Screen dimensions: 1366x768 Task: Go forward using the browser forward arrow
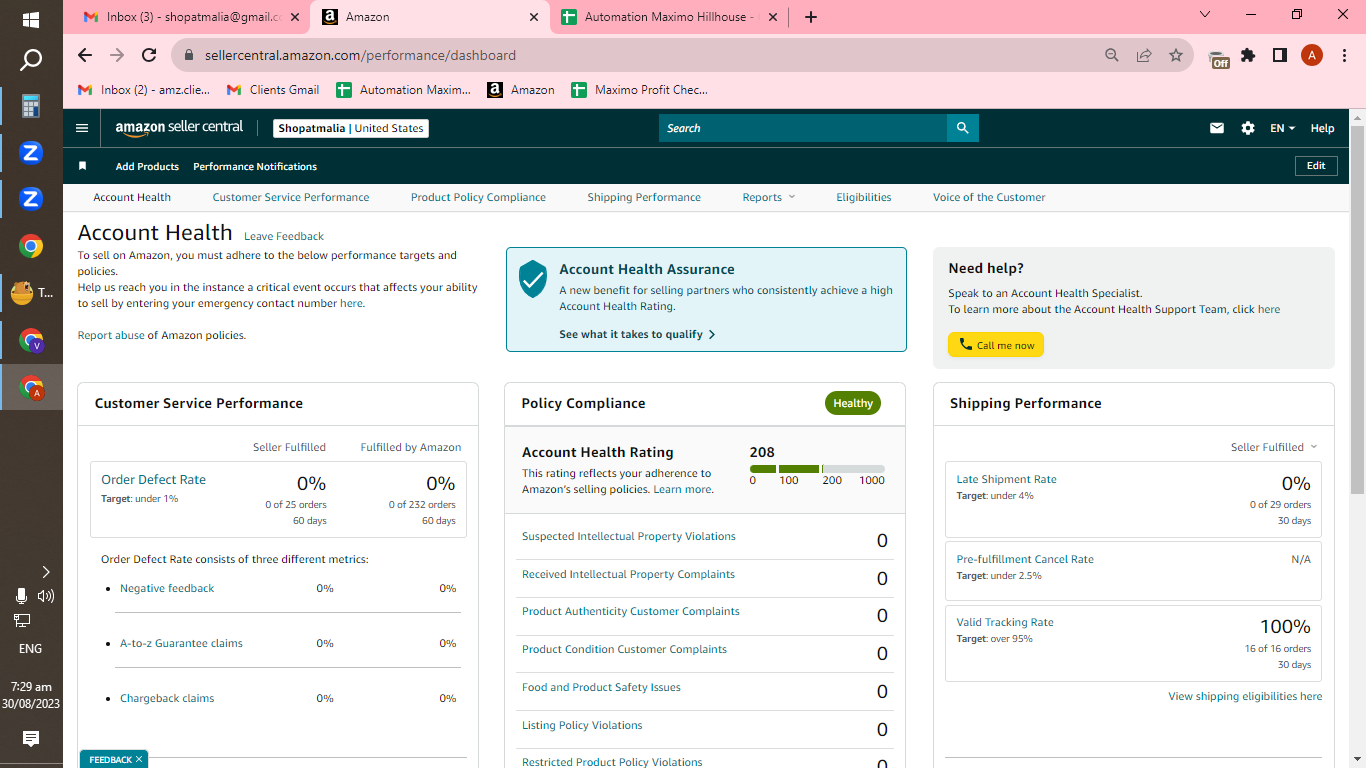117,55
